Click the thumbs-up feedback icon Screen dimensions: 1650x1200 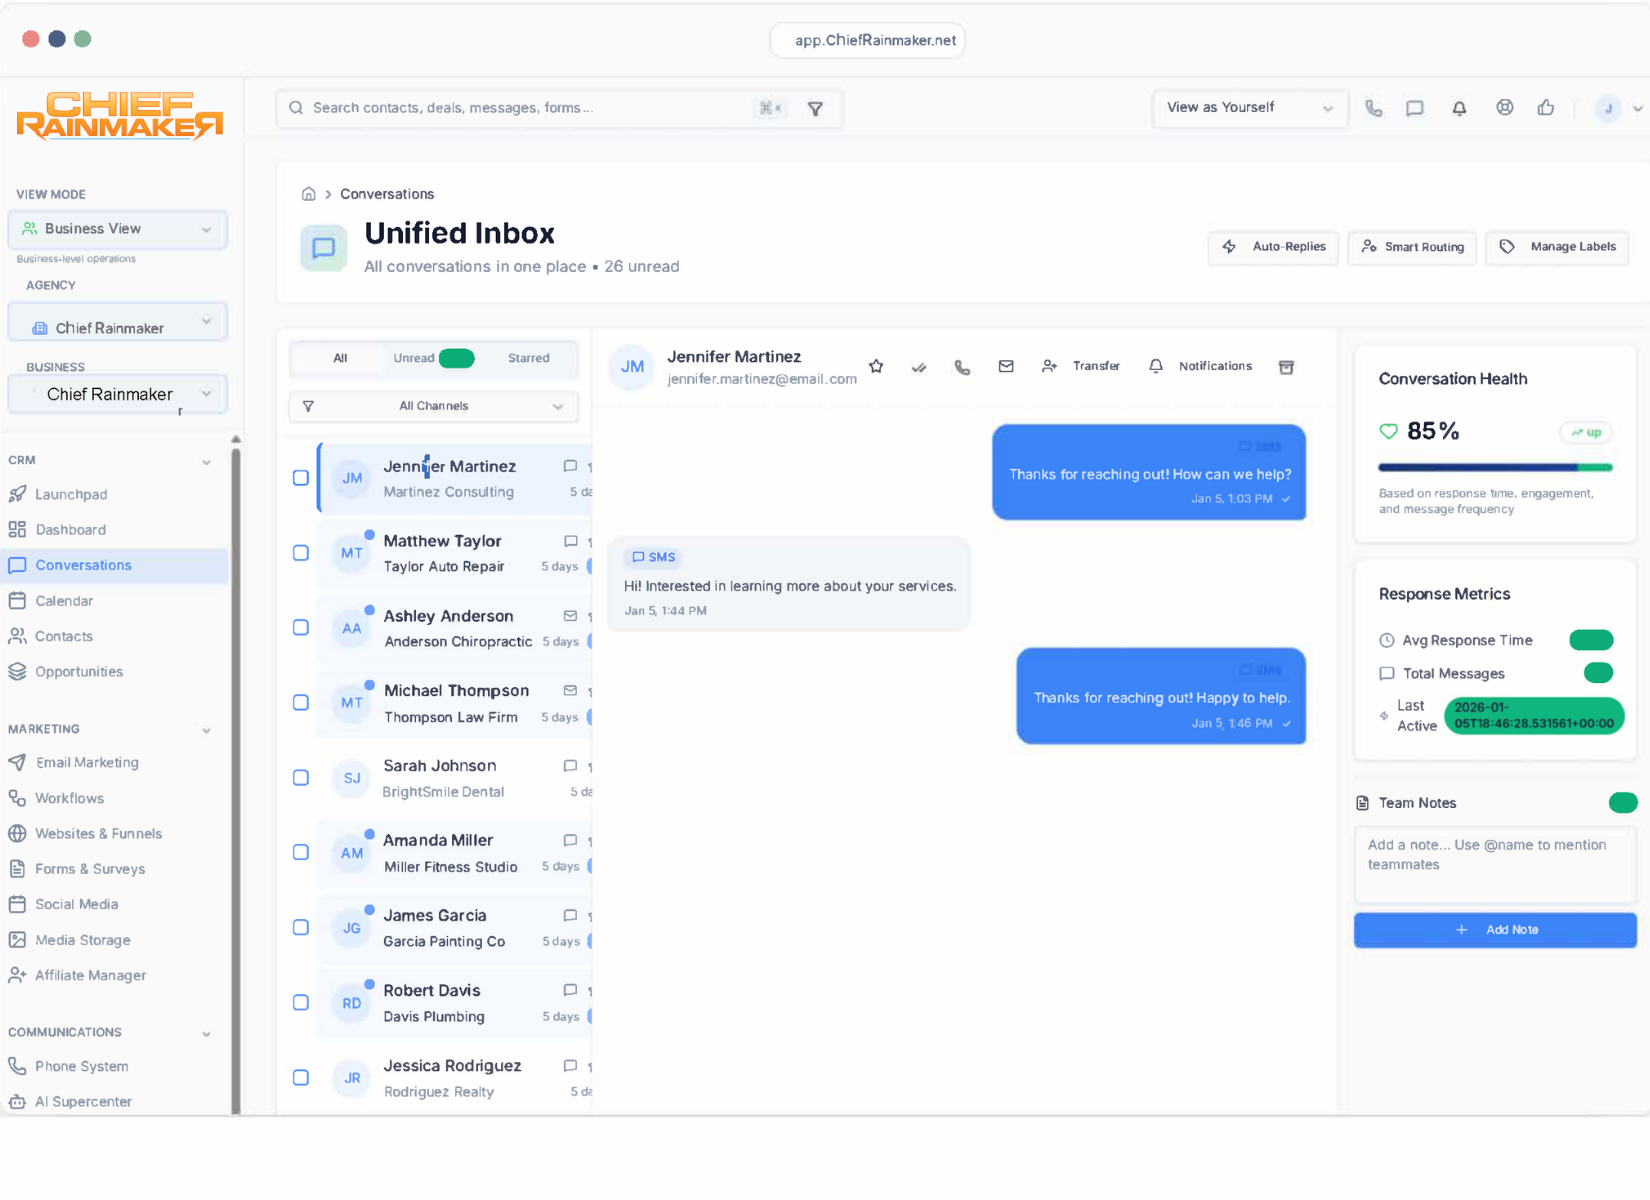coord(1546,107)
